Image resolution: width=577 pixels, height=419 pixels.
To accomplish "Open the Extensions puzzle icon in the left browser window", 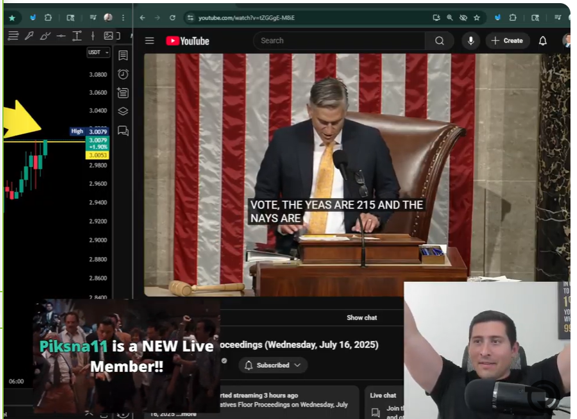I will [x=48, y=17].
